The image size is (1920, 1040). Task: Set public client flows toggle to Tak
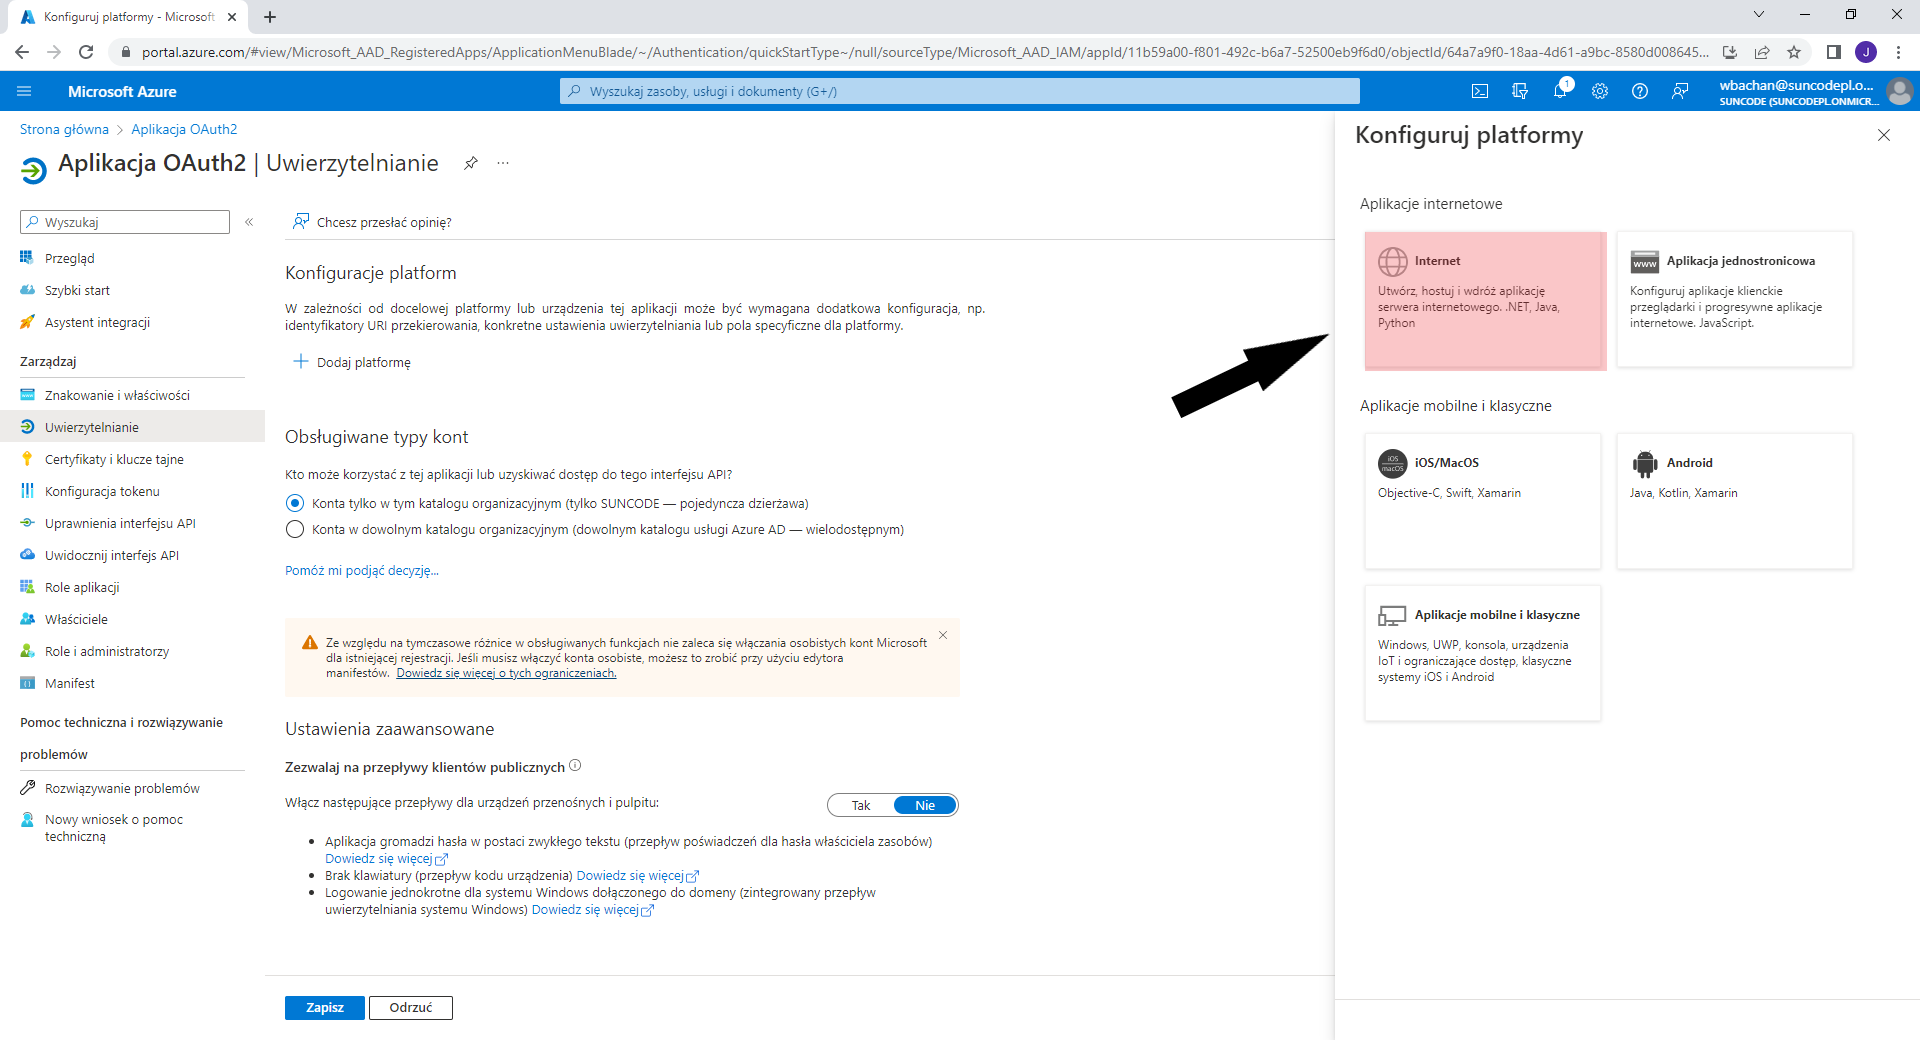[861, 805]
